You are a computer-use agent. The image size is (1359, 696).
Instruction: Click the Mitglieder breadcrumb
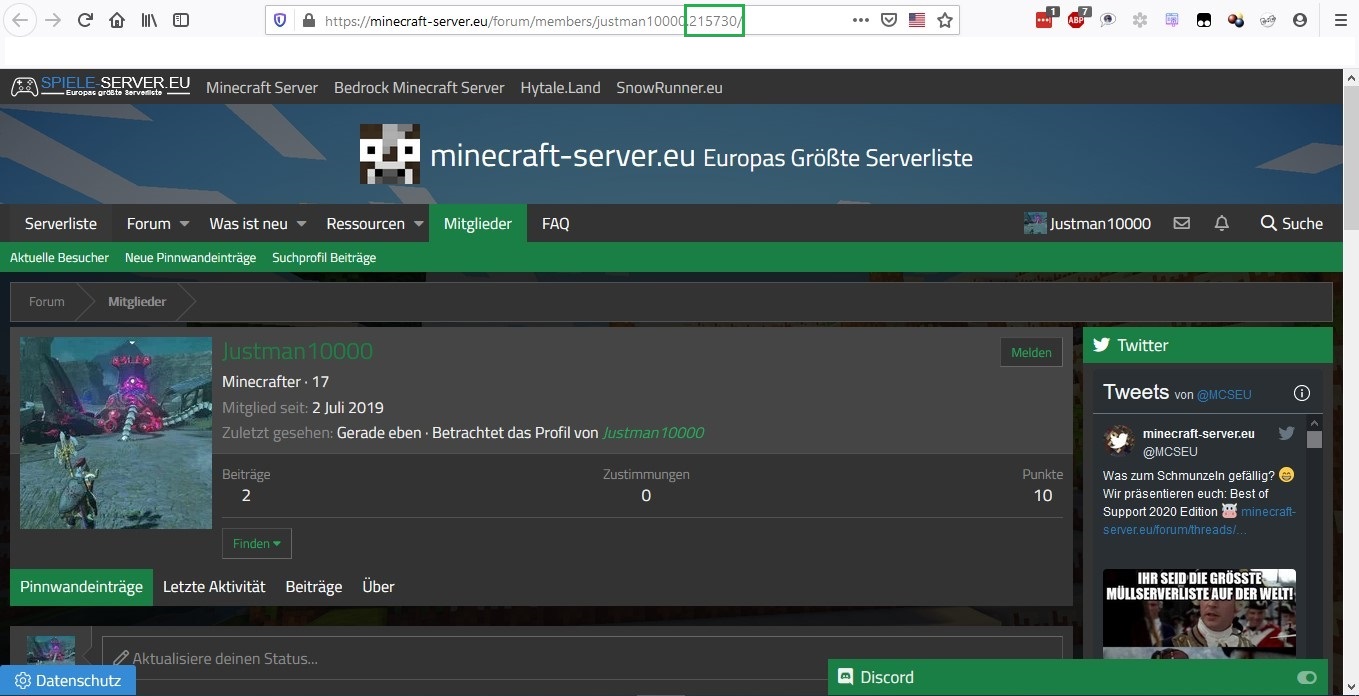pyautogui.click(x=137, y=301)
